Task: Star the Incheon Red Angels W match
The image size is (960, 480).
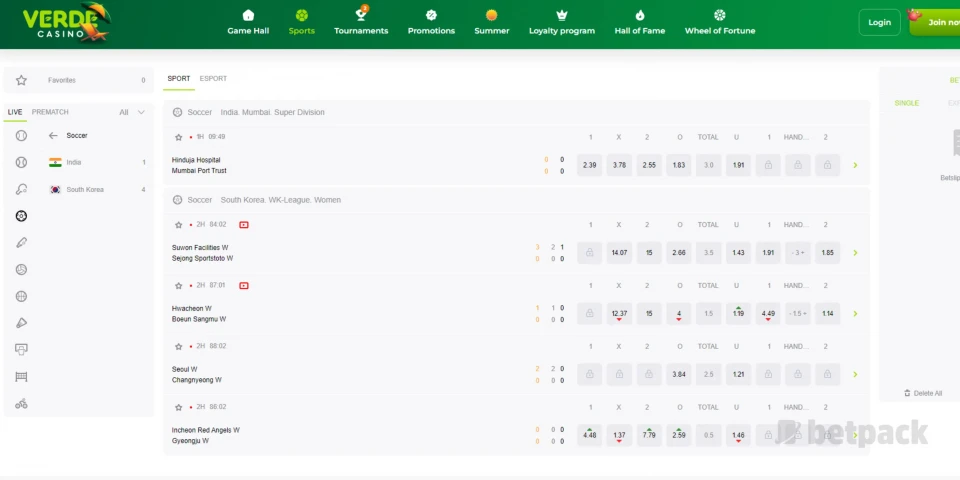Action: point(179,408)
